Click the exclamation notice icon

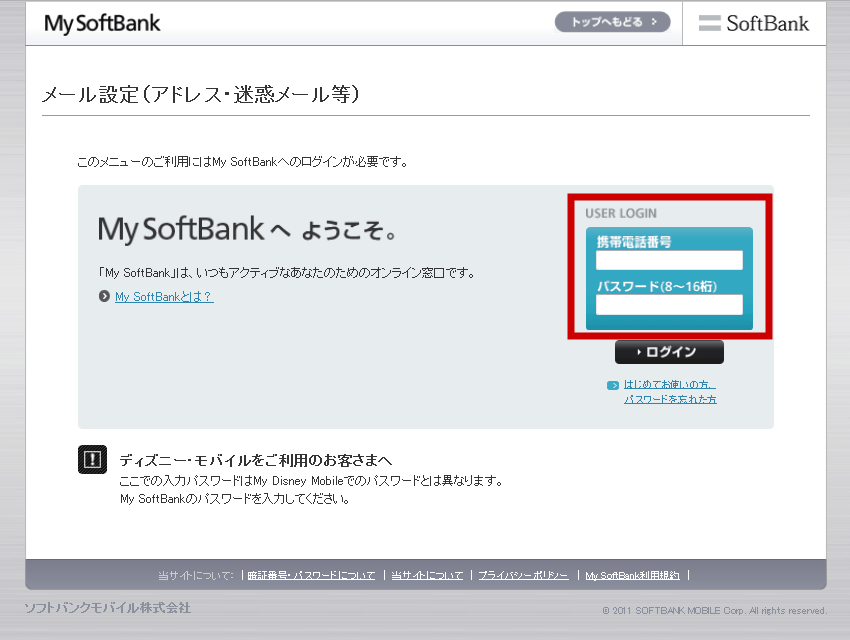(92, 460)
